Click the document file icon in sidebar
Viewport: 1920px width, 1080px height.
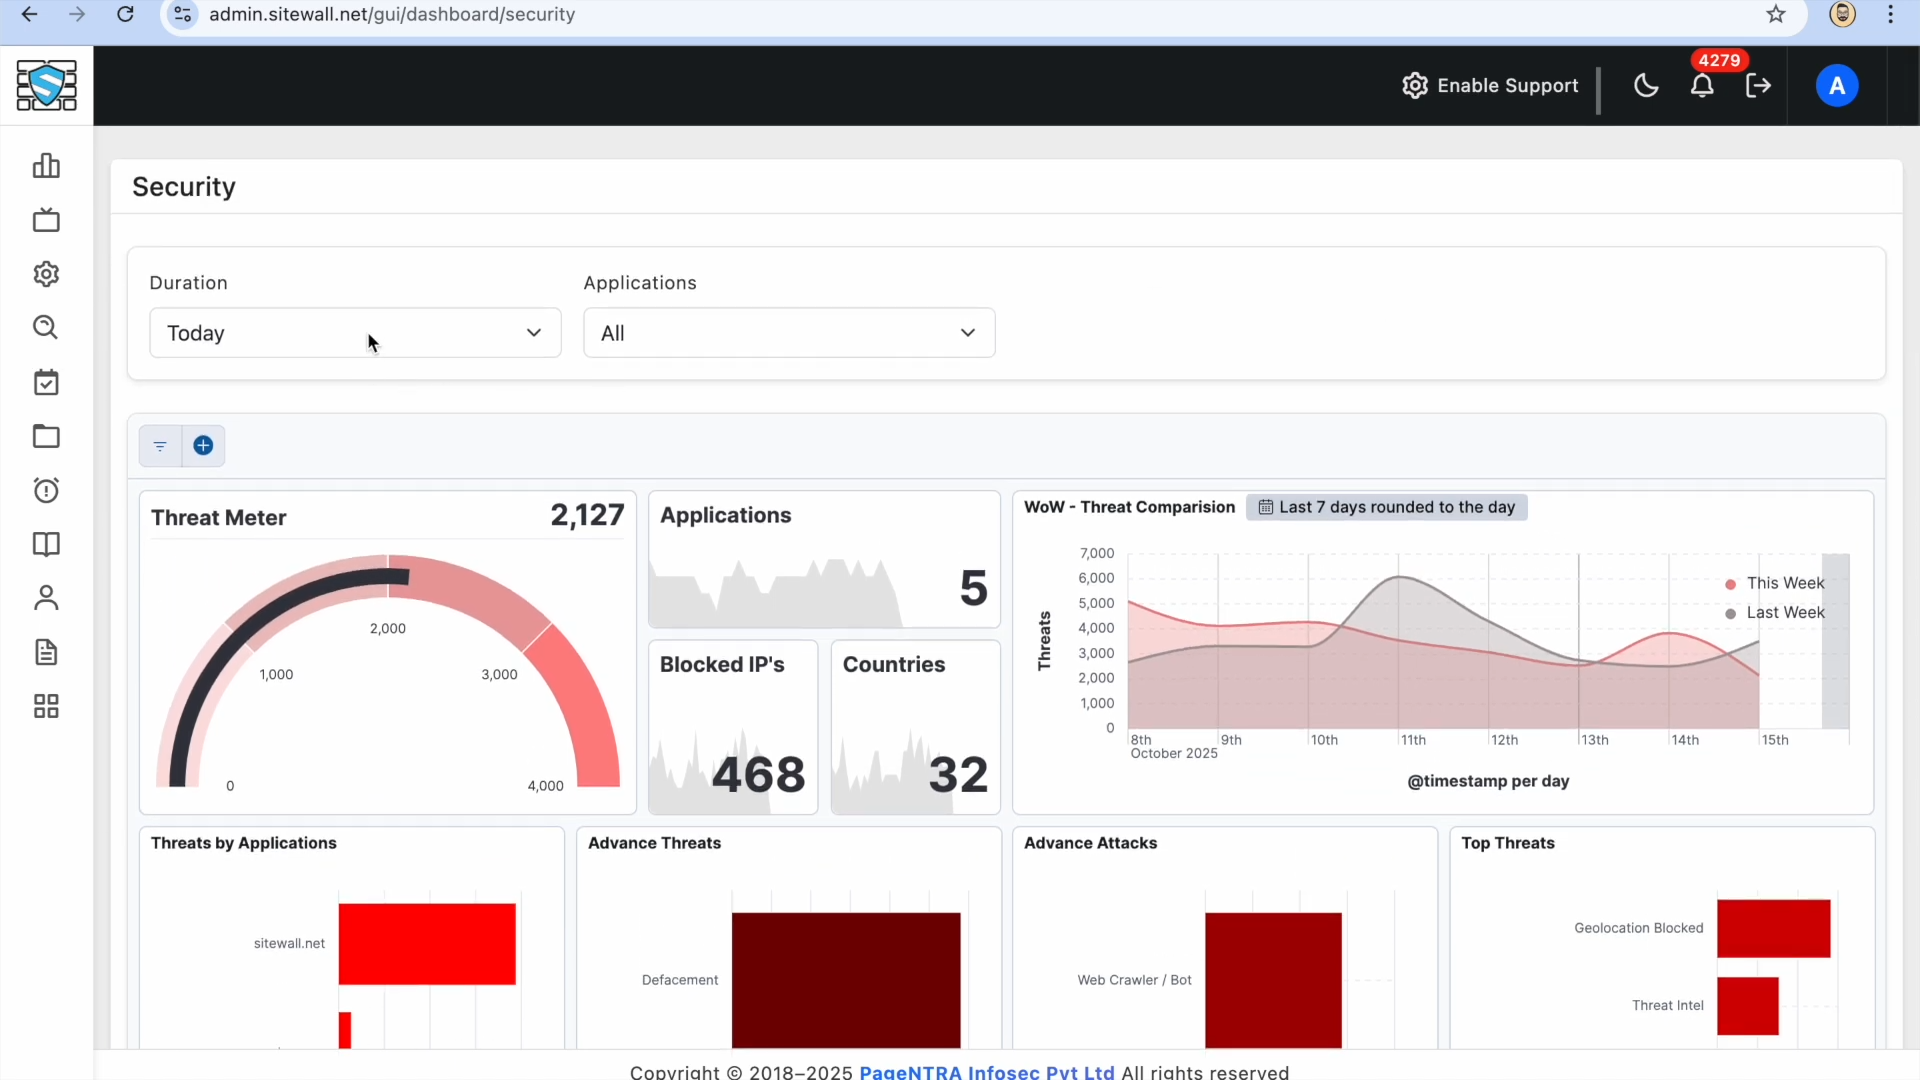pyautogui.click(x=46, y=652)
